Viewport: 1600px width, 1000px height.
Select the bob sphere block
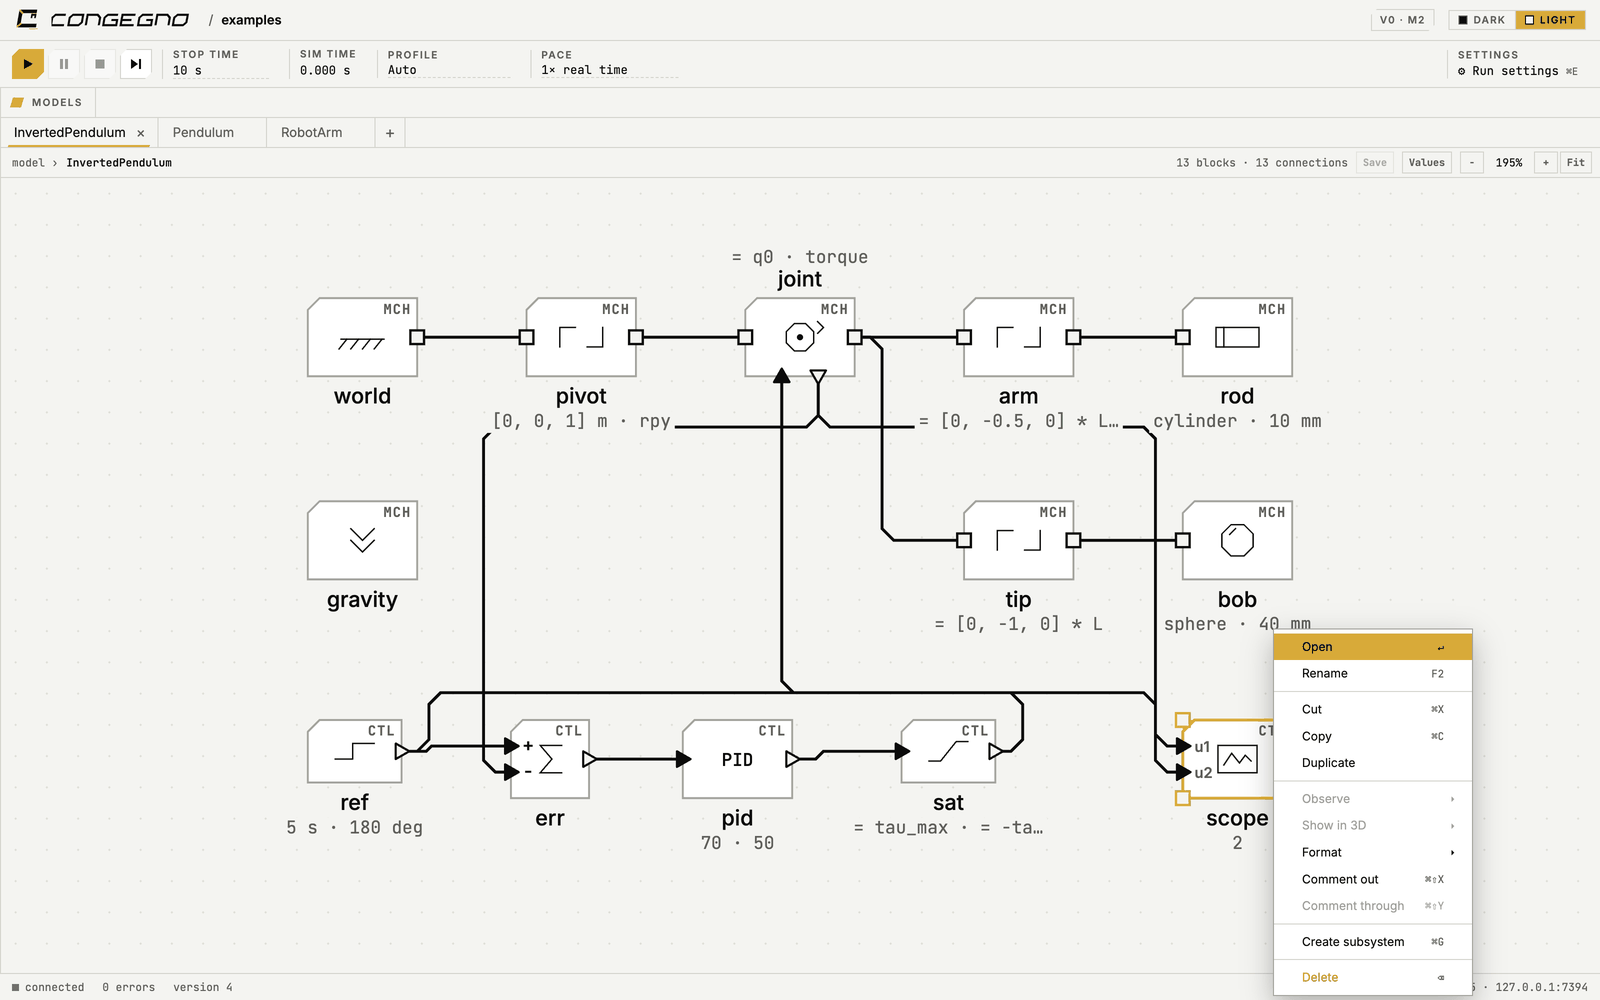[x=1237, y=541]
